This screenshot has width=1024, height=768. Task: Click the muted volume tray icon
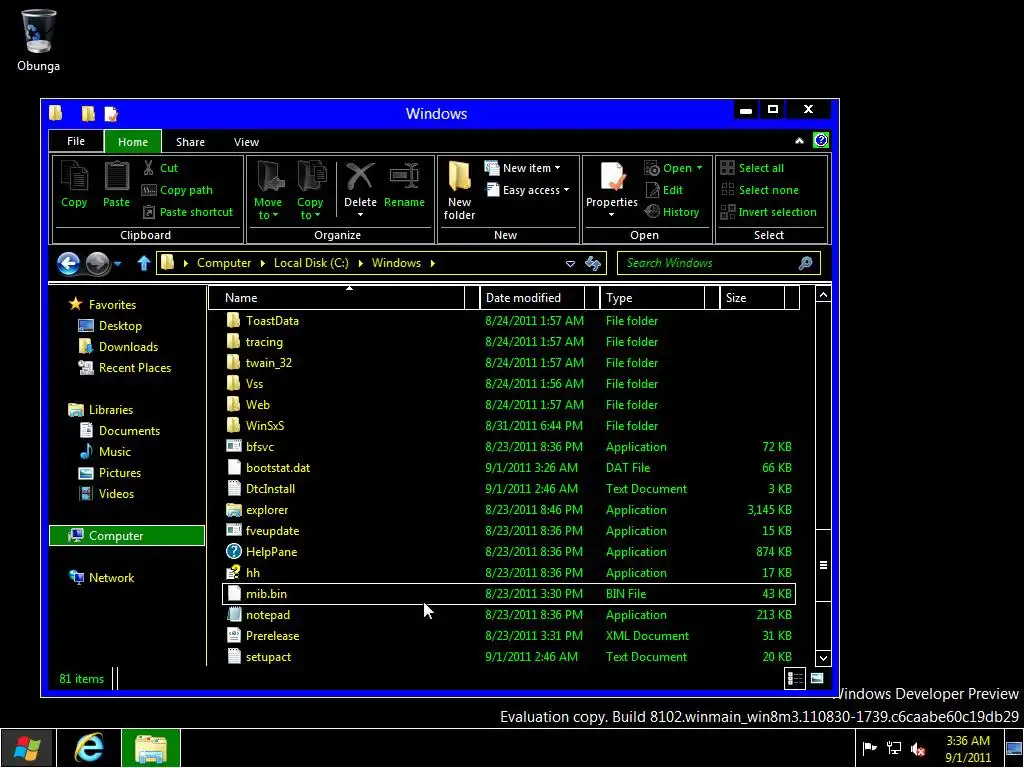pyautogui.click(x=918, y=749)
